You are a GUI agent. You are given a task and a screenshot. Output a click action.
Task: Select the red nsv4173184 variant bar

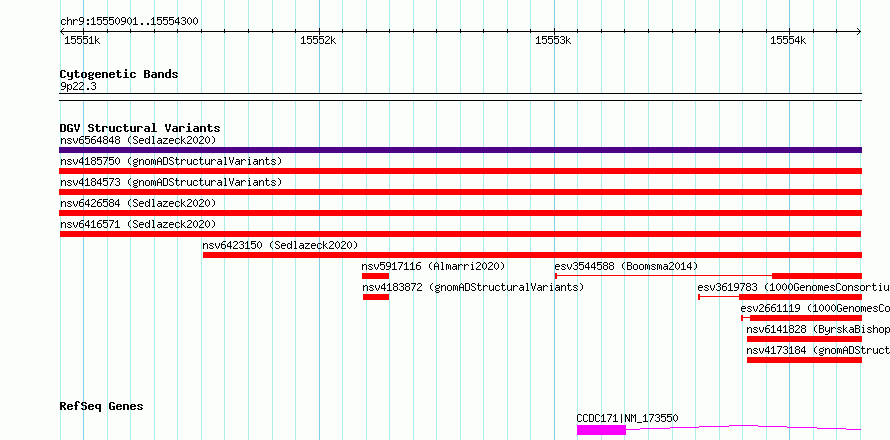point(804,360)
